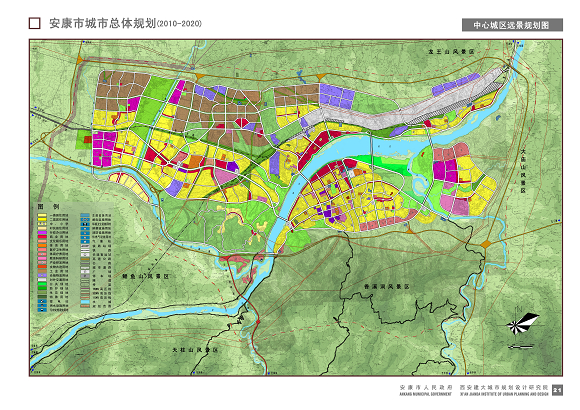Click ANKANG MUNICIPAL GOVERNMENT footer line

coord(426,394)
